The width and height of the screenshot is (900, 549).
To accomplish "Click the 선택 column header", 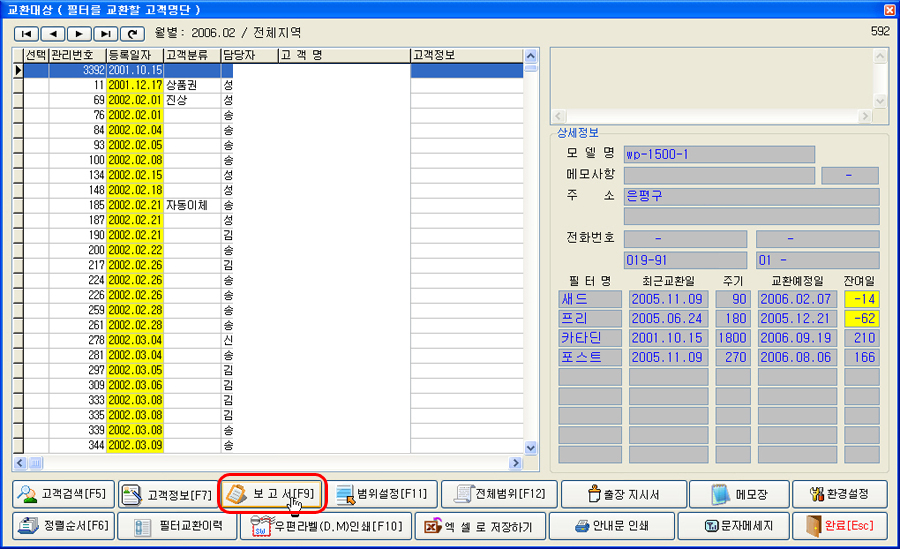I will pyautogui.click(x=36, y=55).
